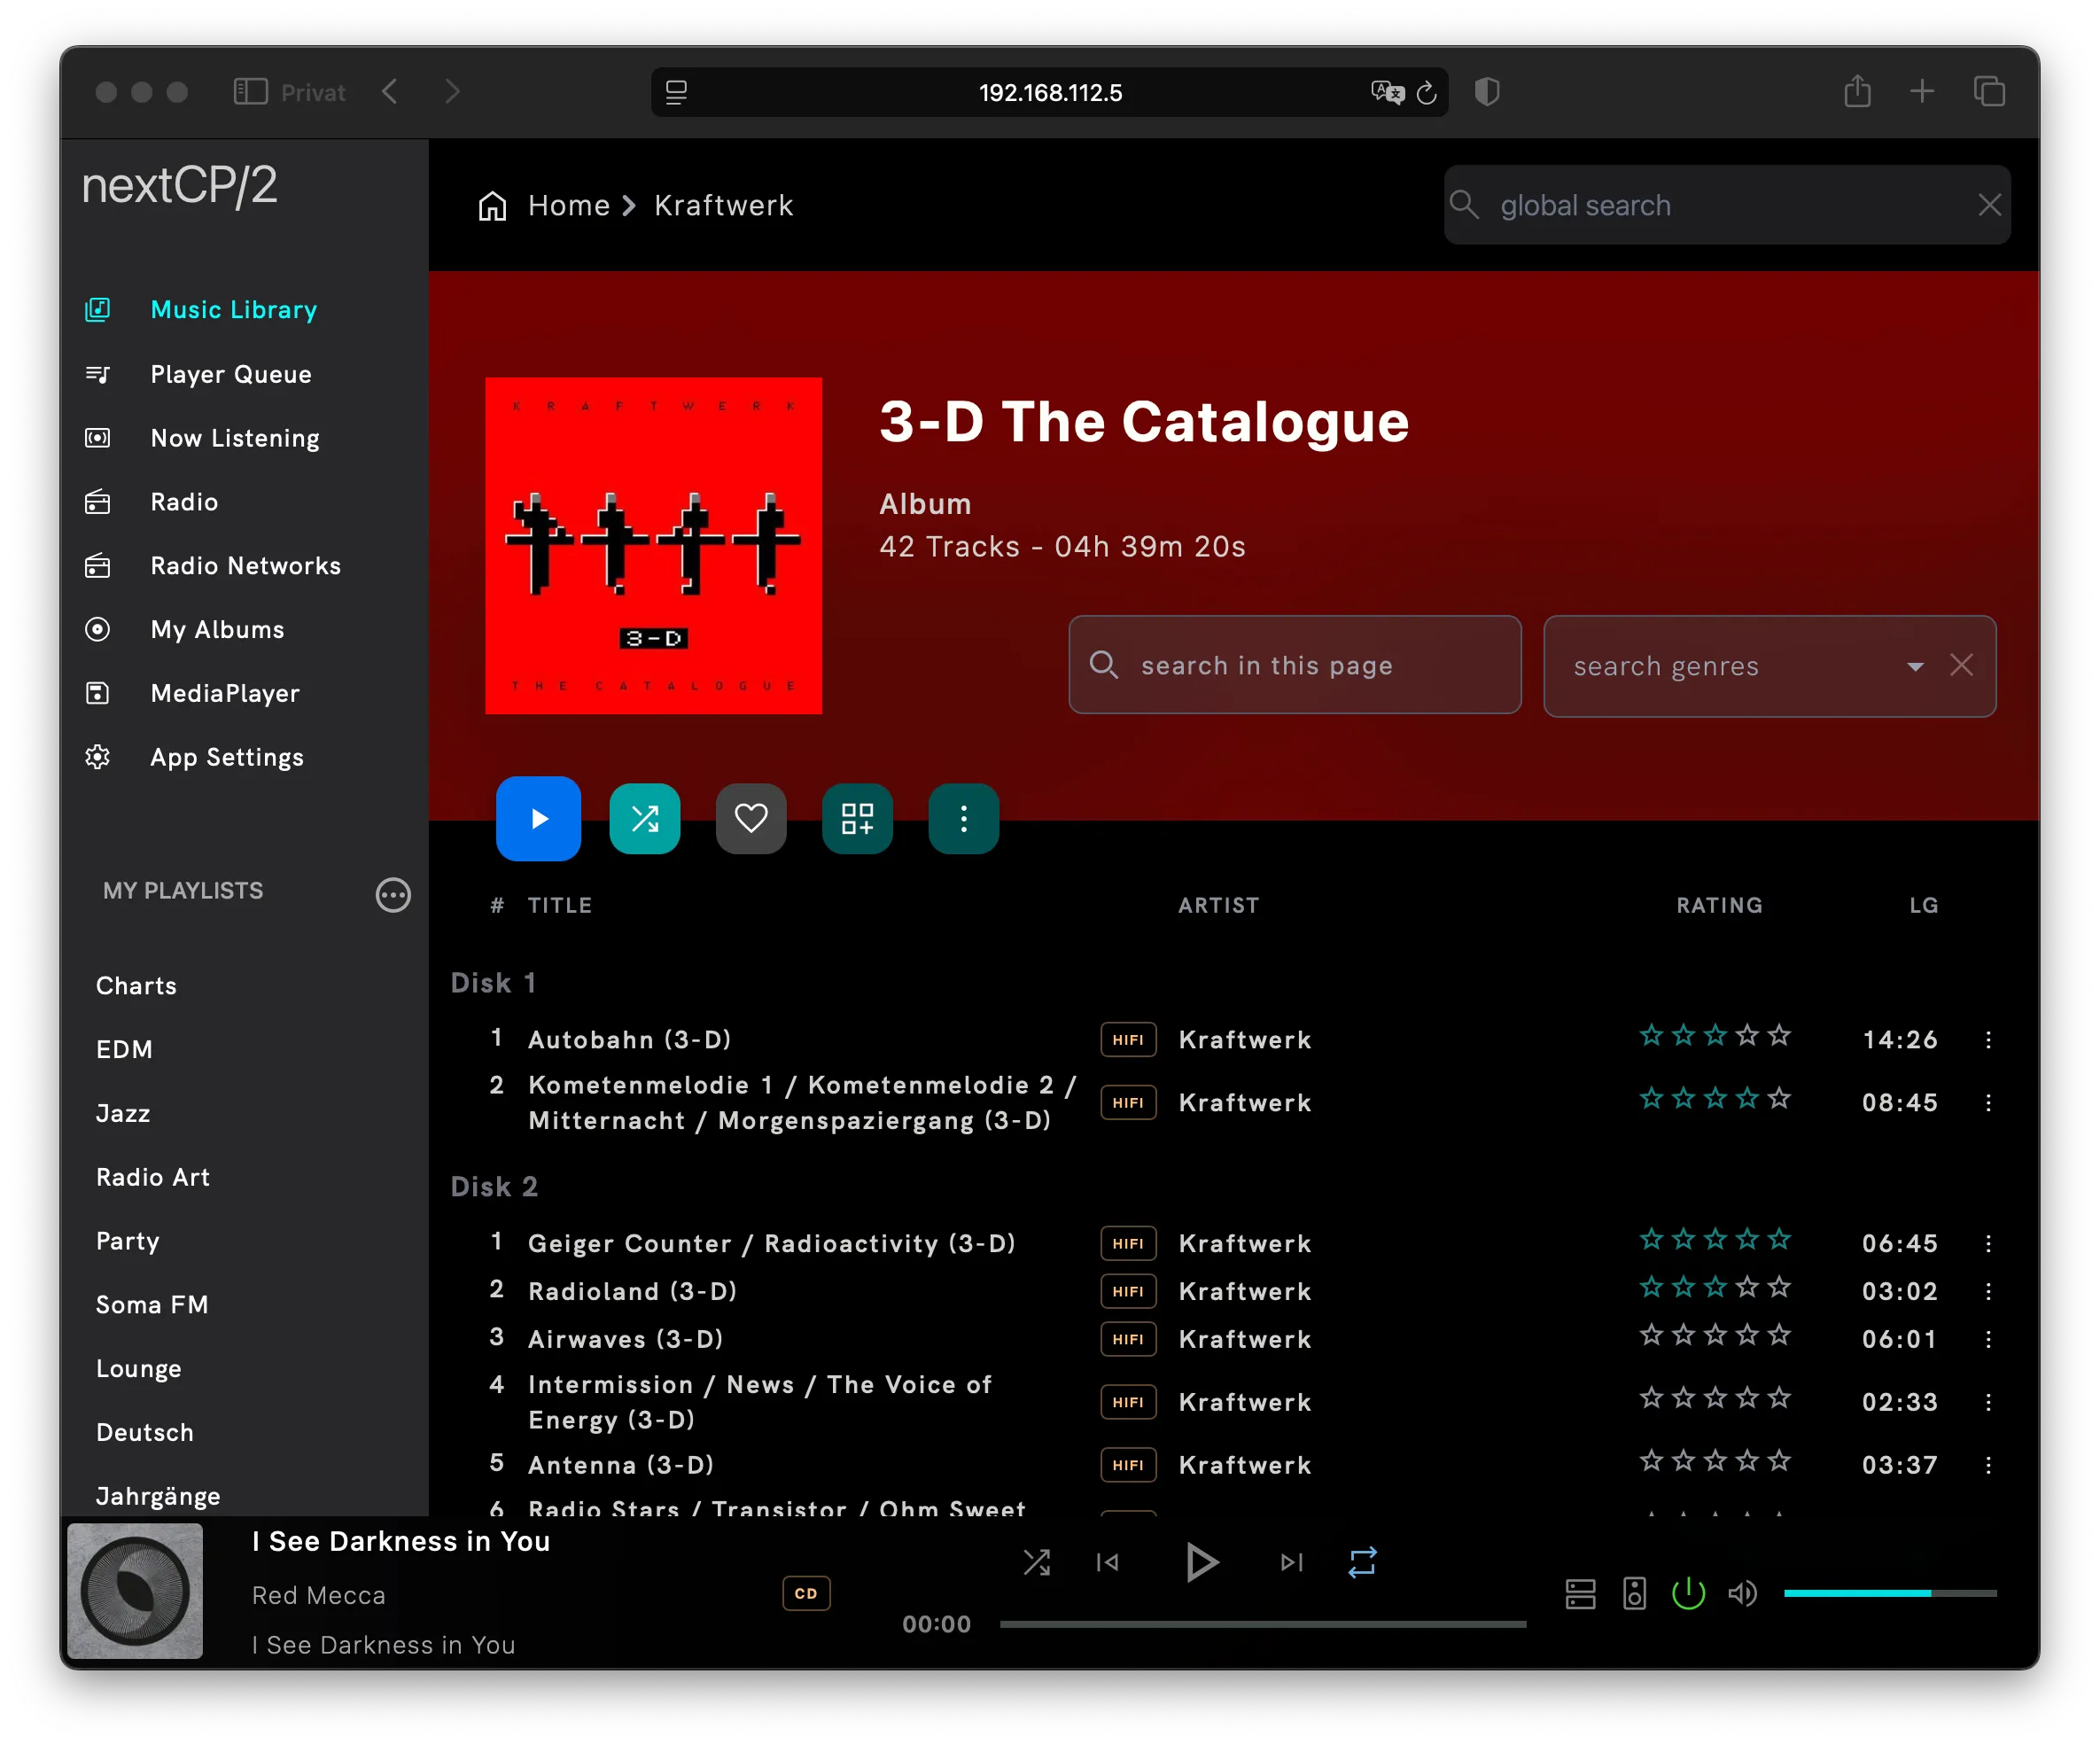This screenshot has height=1744, width=2100.
Task: Click Kraftwerk artist in the Antenna row
Action: [1245, 1465]
